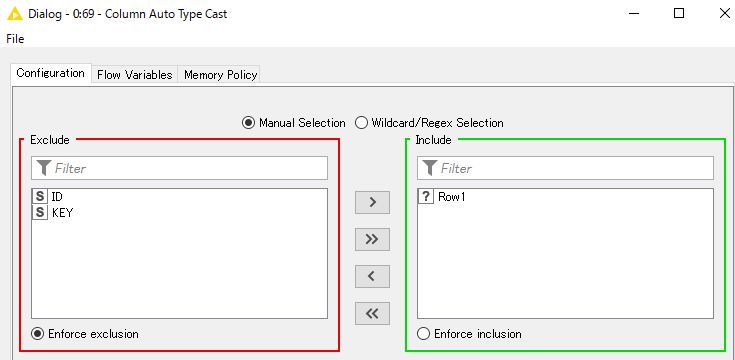Image resolution: width=735 pixels, height=360 pixels.
Task: Open the File menu
Action: click(15, 39)
